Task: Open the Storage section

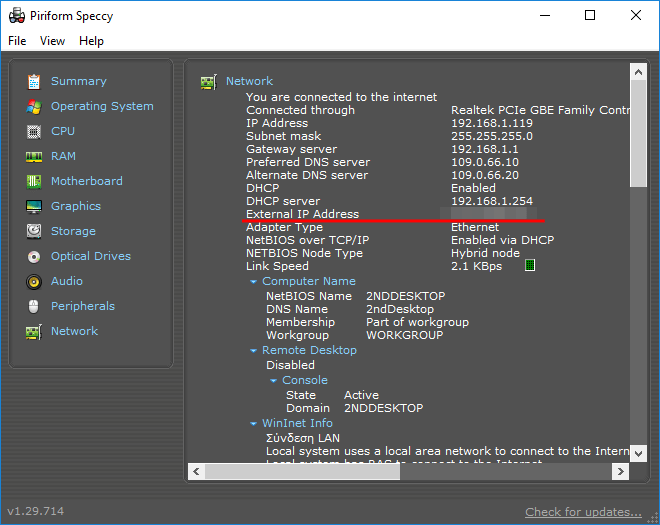Action: [73, 231]
